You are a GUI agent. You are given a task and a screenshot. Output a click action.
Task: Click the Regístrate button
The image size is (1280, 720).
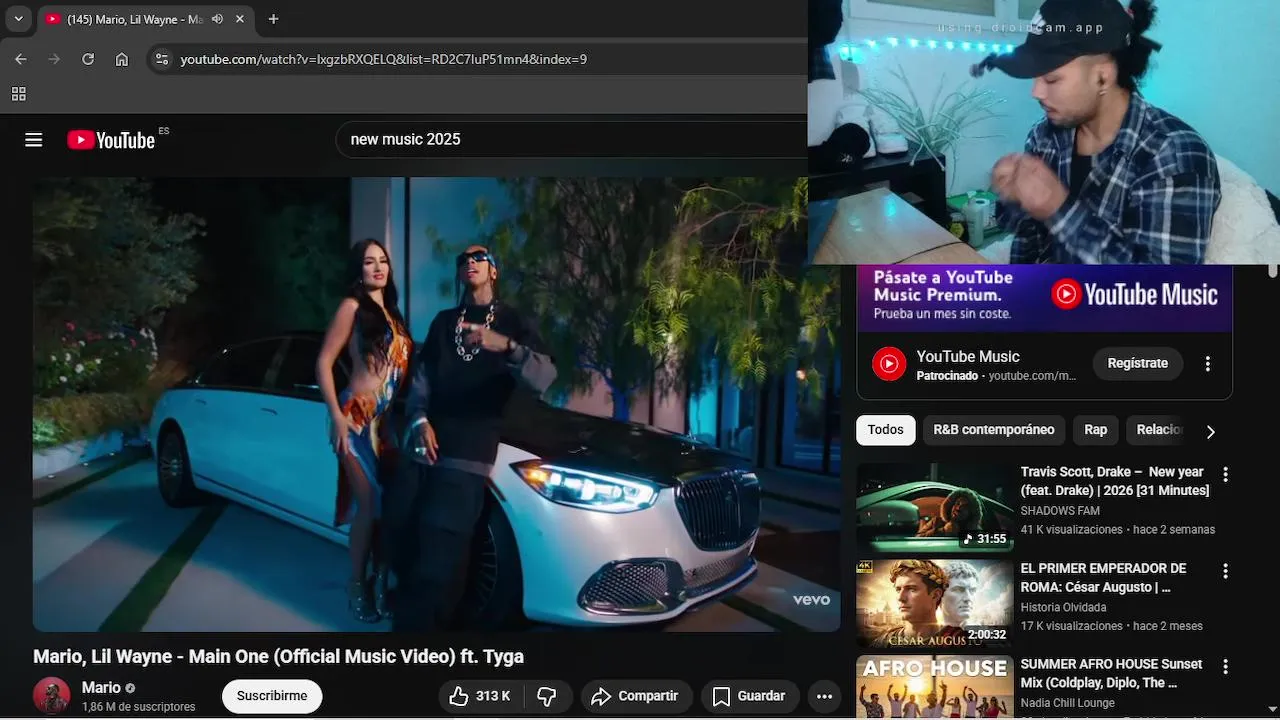[x=1137, y=363]
